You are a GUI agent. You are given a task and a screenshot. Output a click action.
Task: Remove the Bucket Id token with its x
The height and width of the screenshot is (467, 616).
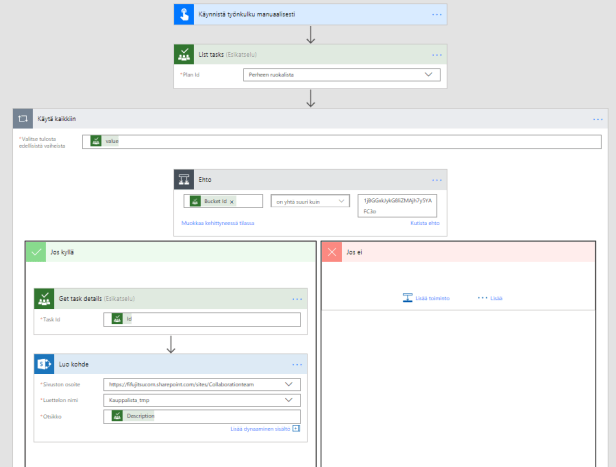coord(232,202)
